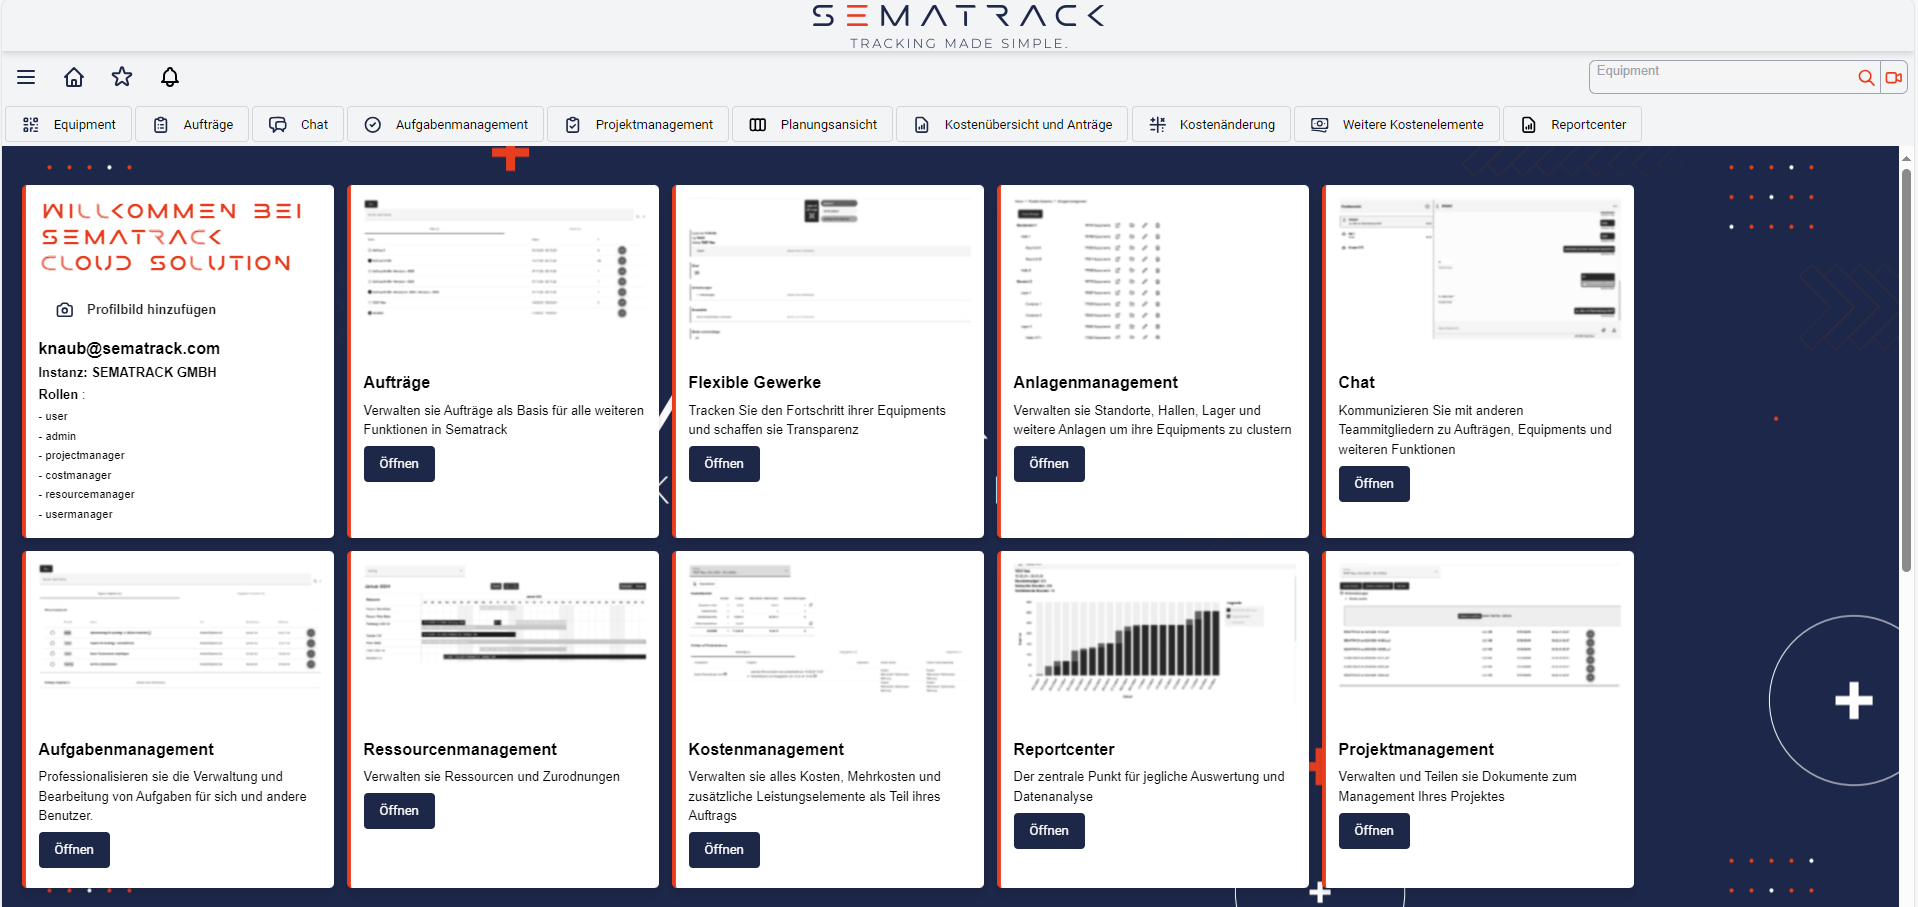Click the Planungsansicht columns icon

tap(758, 125)
